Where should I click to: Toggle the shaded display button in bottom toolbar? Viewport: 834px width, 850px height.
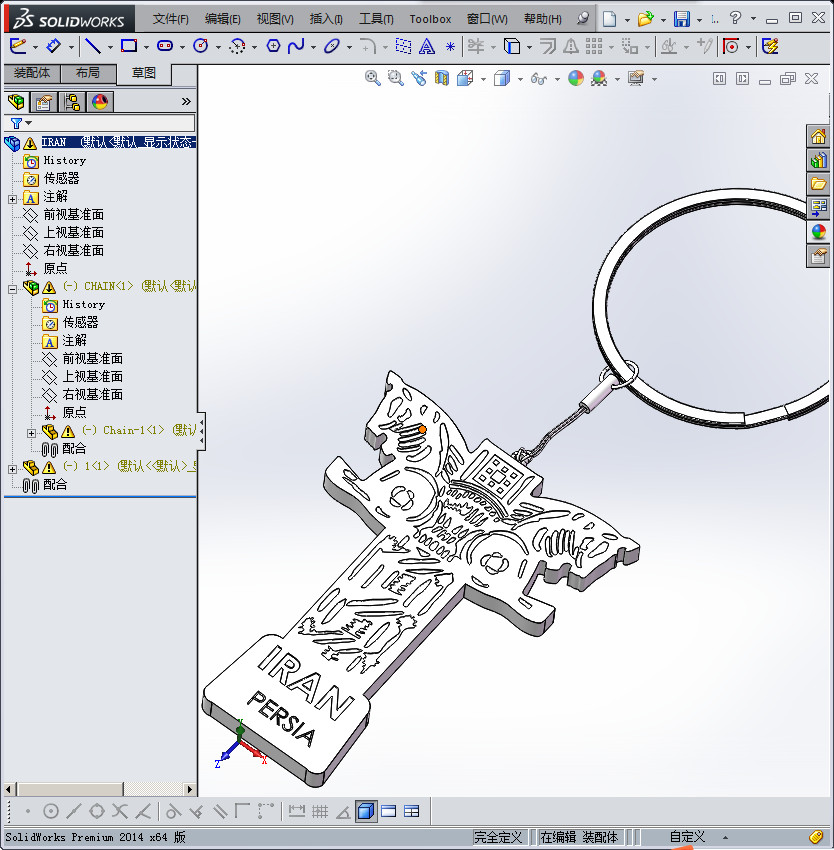click(x=366, y=812)
